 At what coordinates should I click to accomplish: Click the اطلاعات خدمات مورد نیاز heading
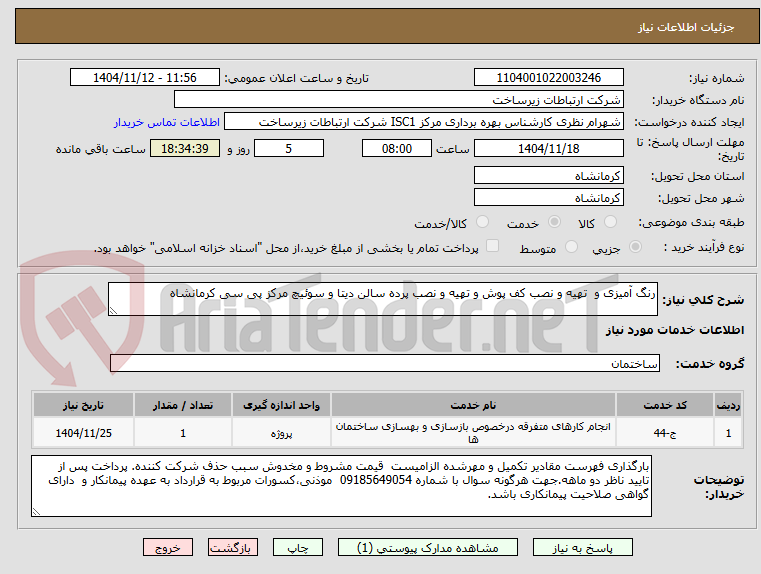pyautogui.click(x=674, y=330)
